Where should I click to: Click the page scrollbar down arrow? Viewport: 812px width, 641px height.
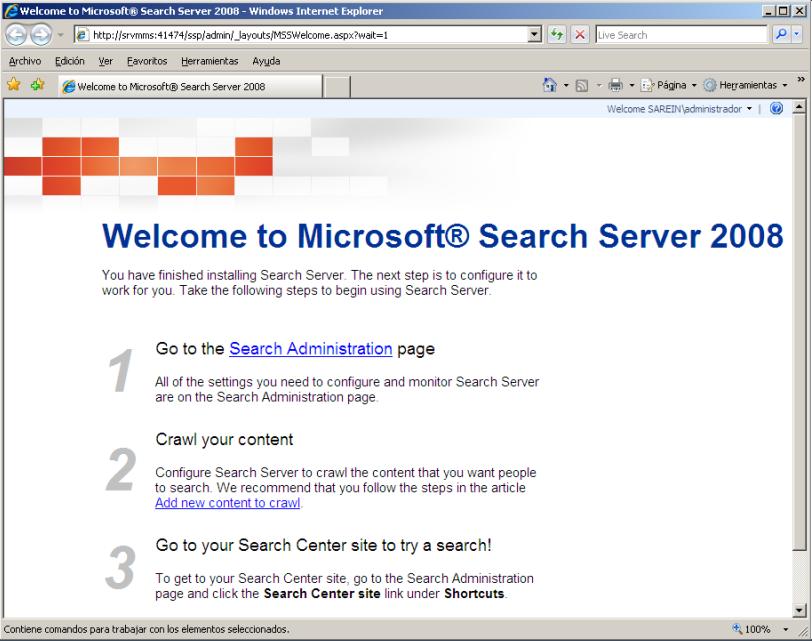(x=799, y=610)
